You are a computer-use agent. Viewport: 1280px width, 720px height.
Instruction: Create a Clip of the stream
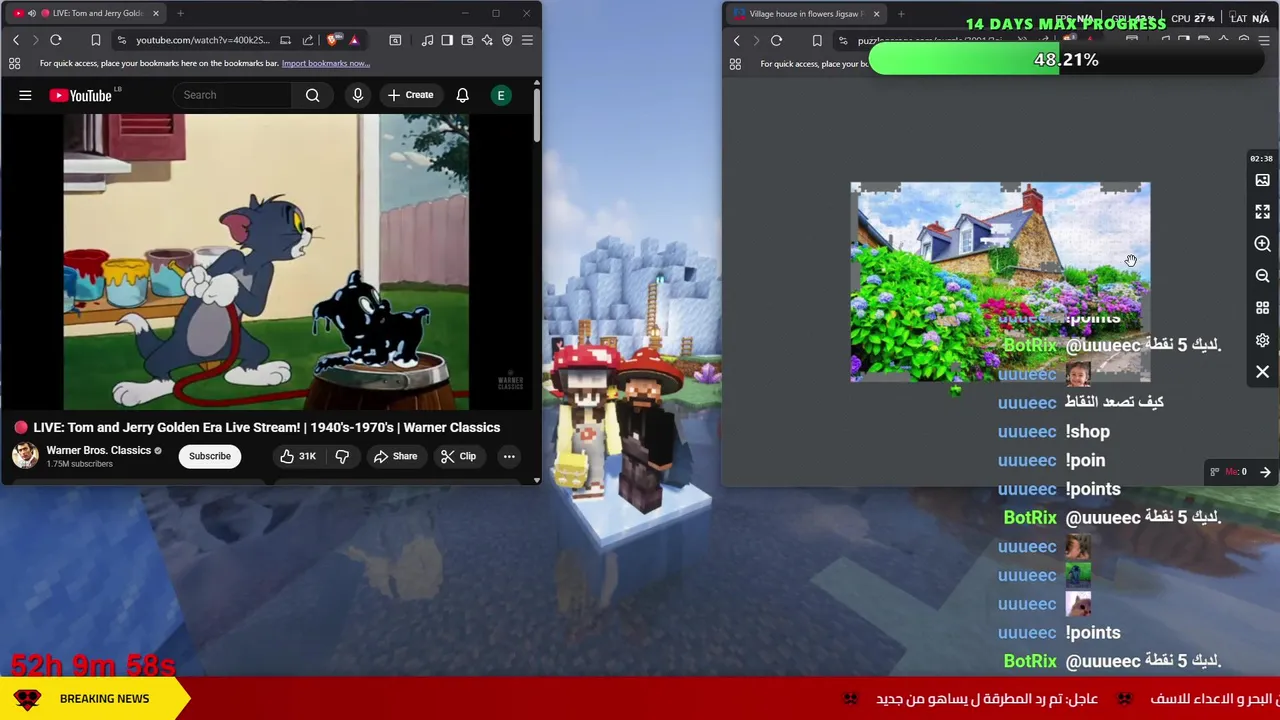458,456
